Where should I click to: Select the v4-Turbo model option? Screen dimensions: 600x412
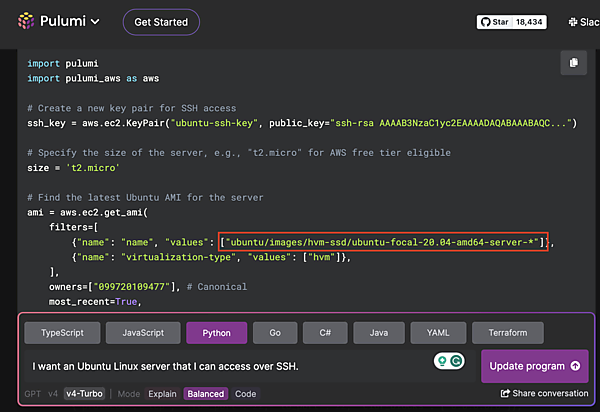(x=86, y=394)
